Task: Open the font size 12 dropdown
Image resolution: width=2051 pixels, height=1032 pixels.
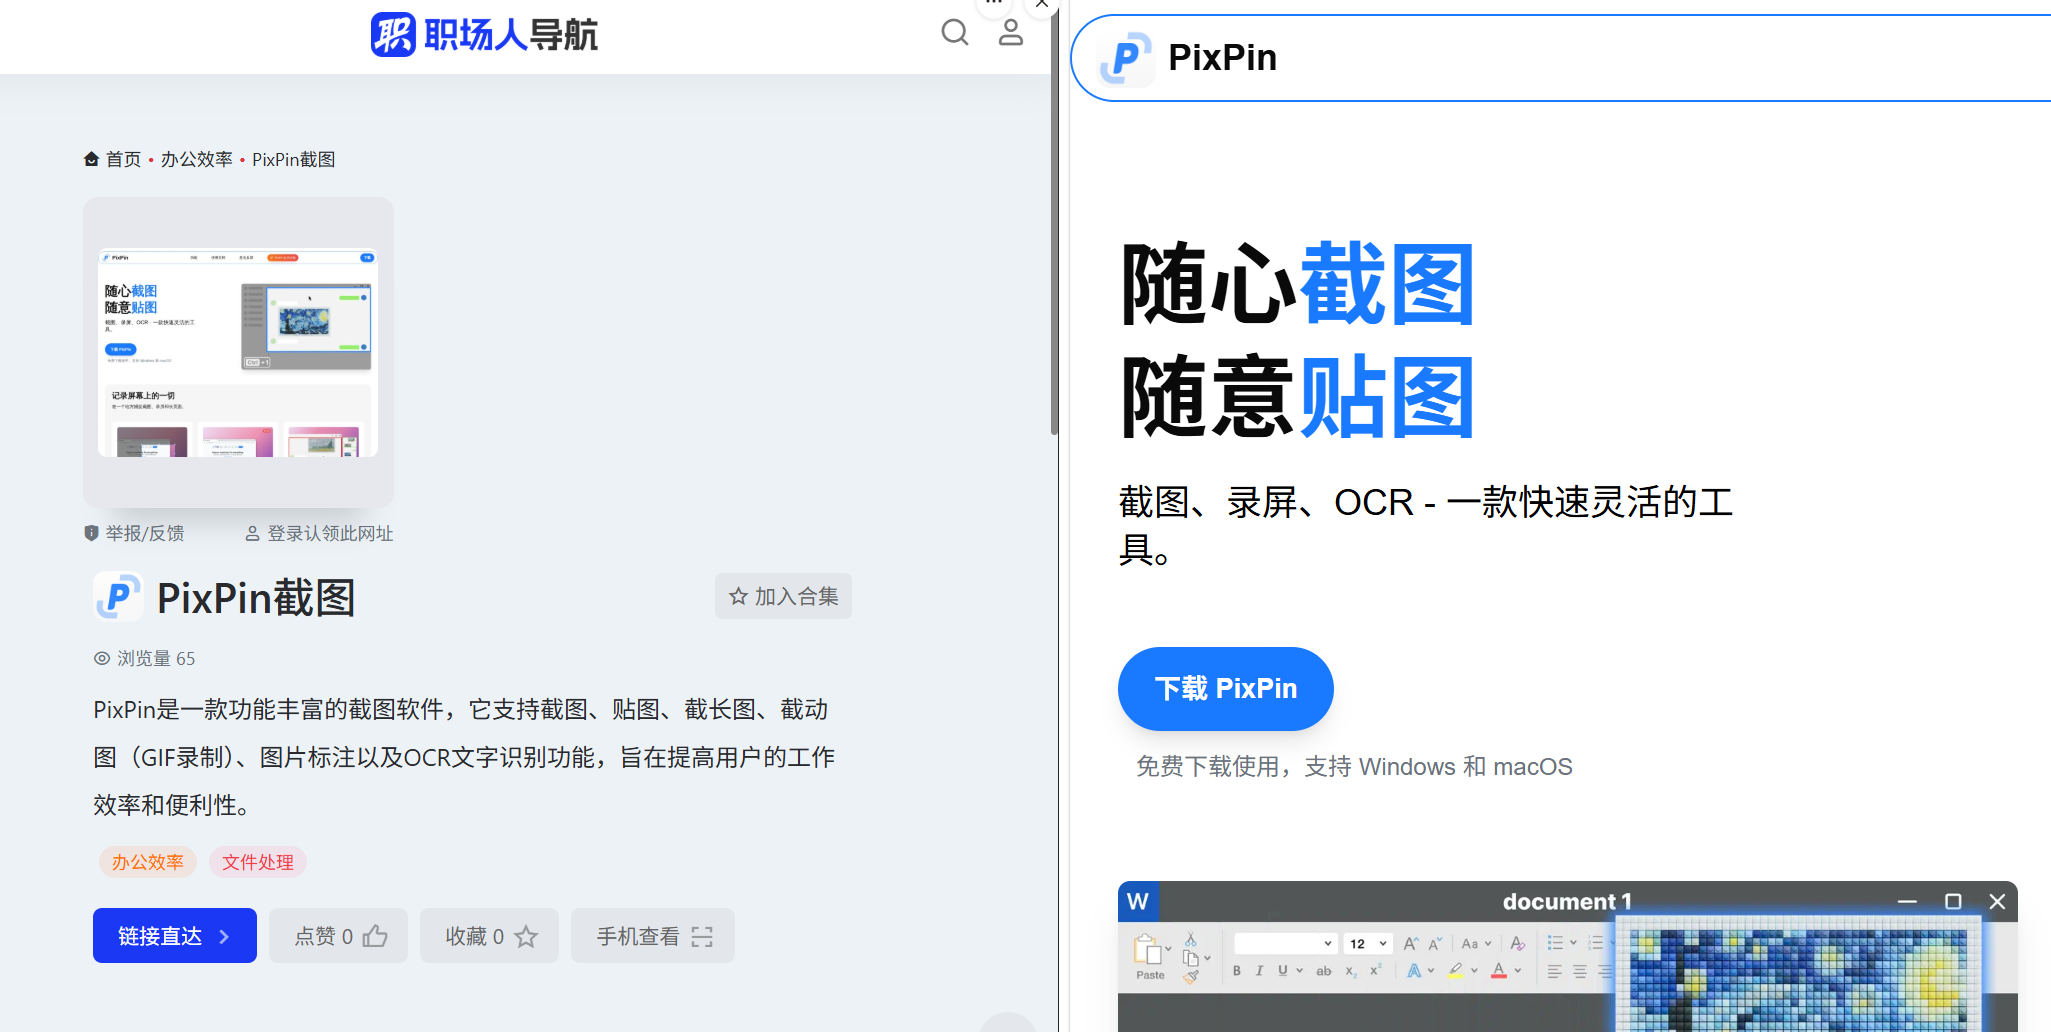Action: point(1368,943)
